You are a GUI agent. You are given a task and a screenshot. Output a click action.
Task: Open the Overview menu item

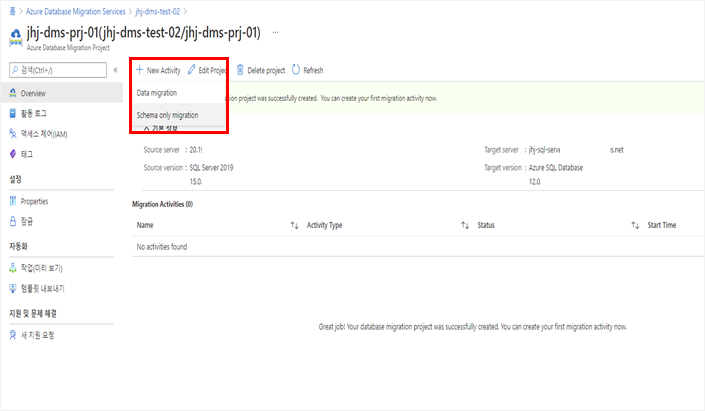coord(61,93)
